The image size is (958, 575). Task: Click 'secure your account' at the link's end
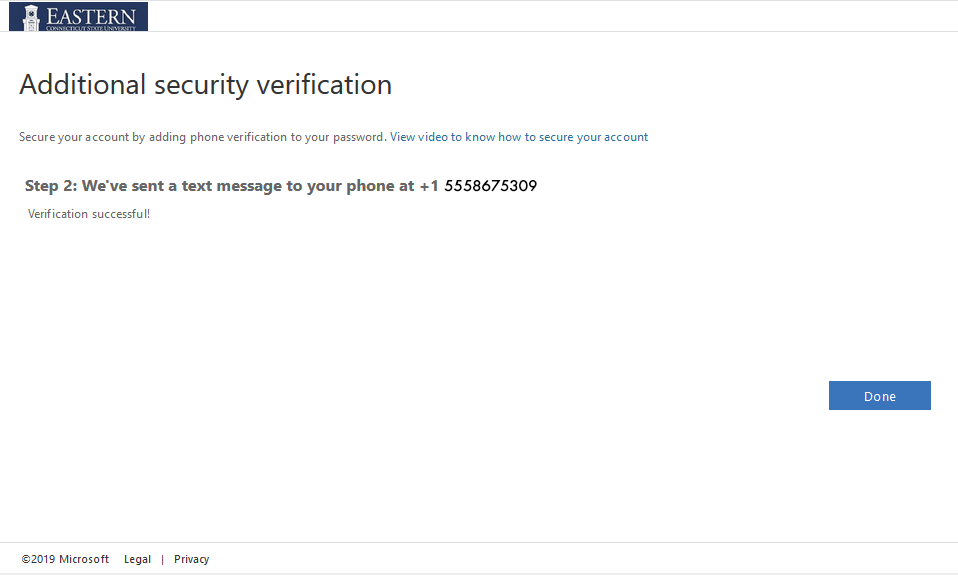[593, 137]
